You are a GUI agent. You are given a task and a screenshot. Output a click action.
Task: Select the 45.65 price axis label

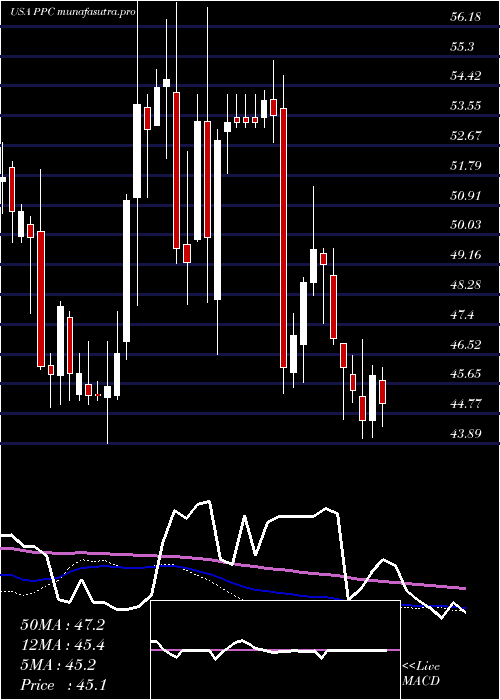click(x=465, y=374)
